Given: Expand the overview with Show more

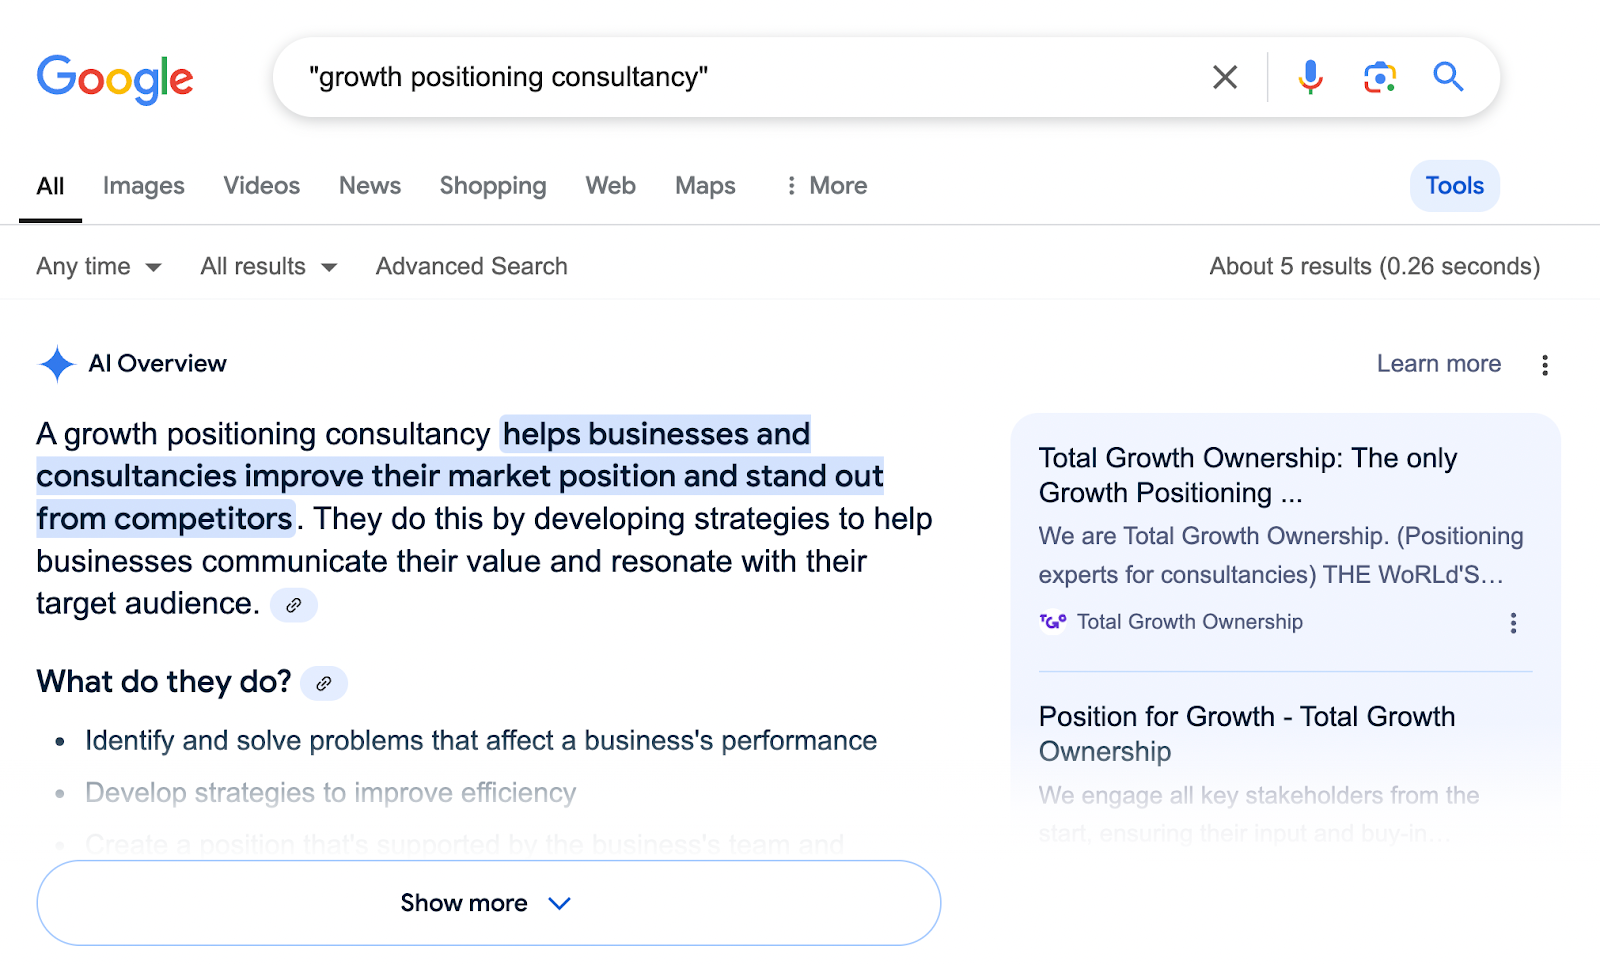Looking at the screenshot, I should click(489, 903).
